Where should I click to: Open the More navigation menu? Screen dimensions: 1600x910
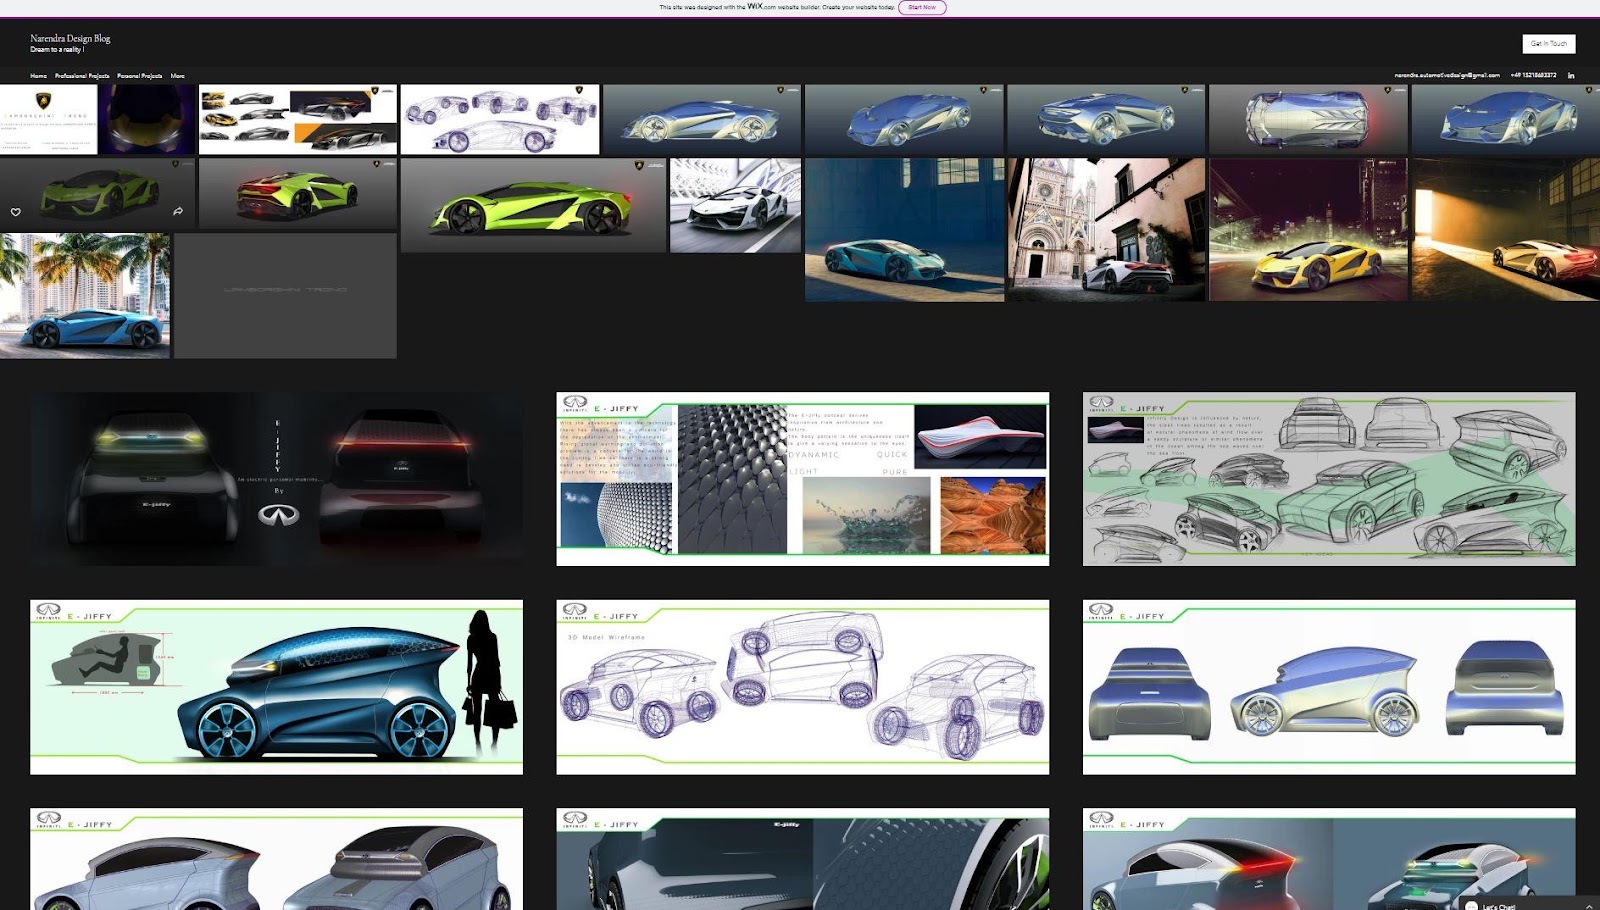[177, 76]
